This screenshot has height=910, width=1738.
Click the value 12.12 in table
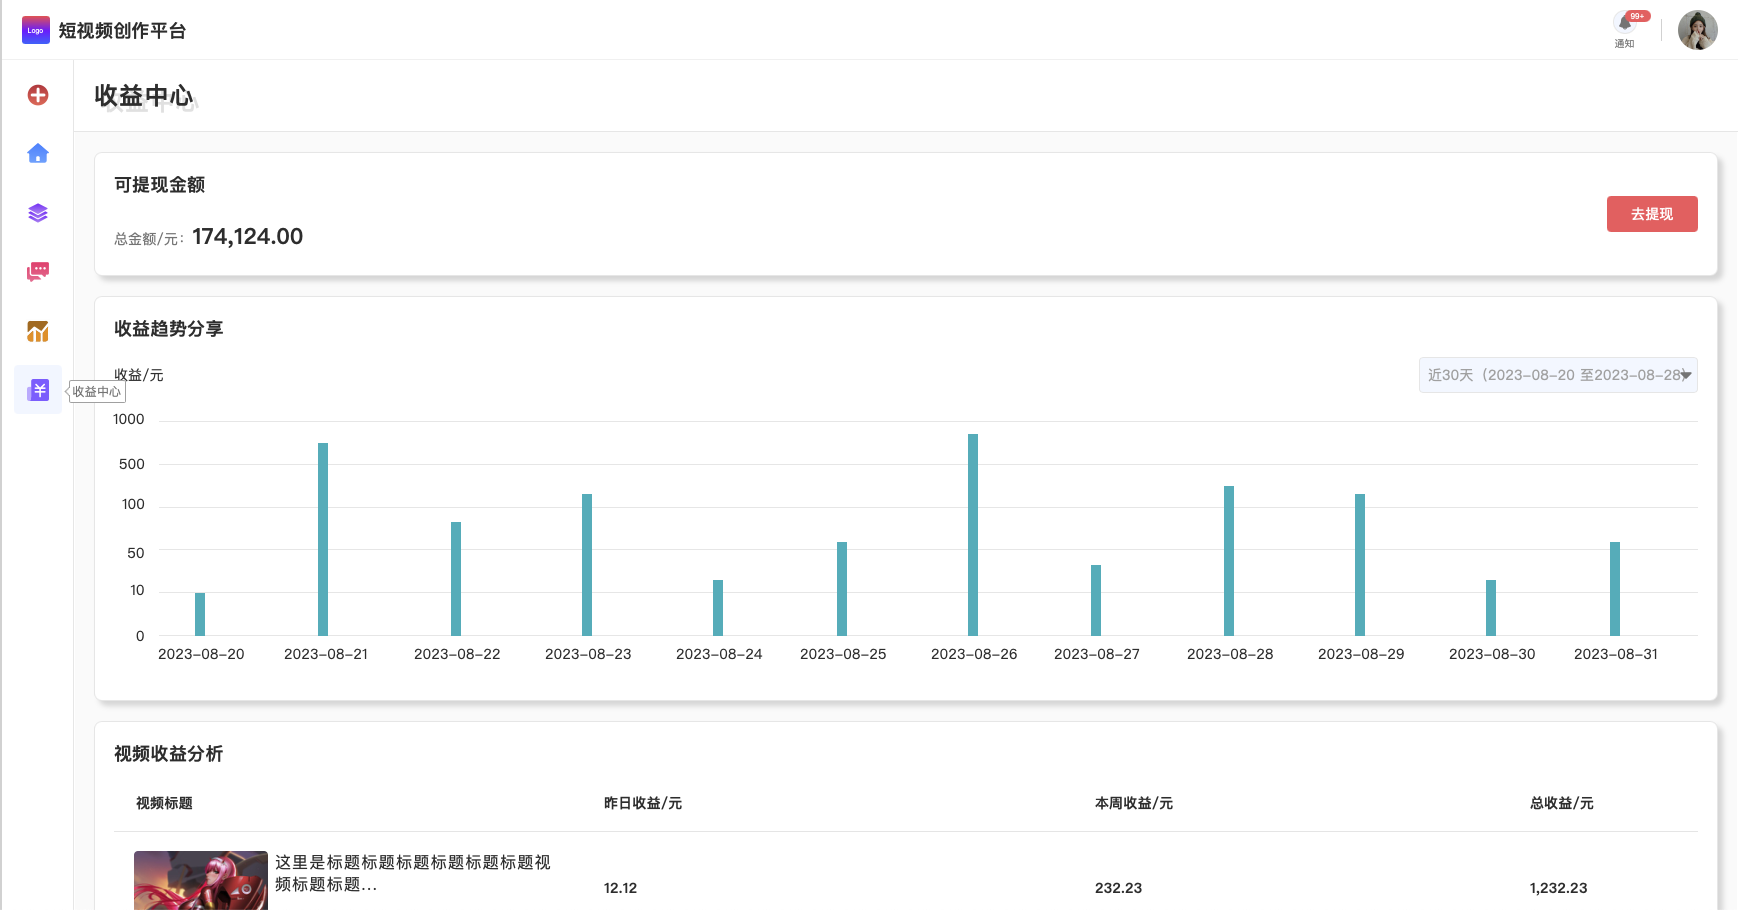(620, 888)
